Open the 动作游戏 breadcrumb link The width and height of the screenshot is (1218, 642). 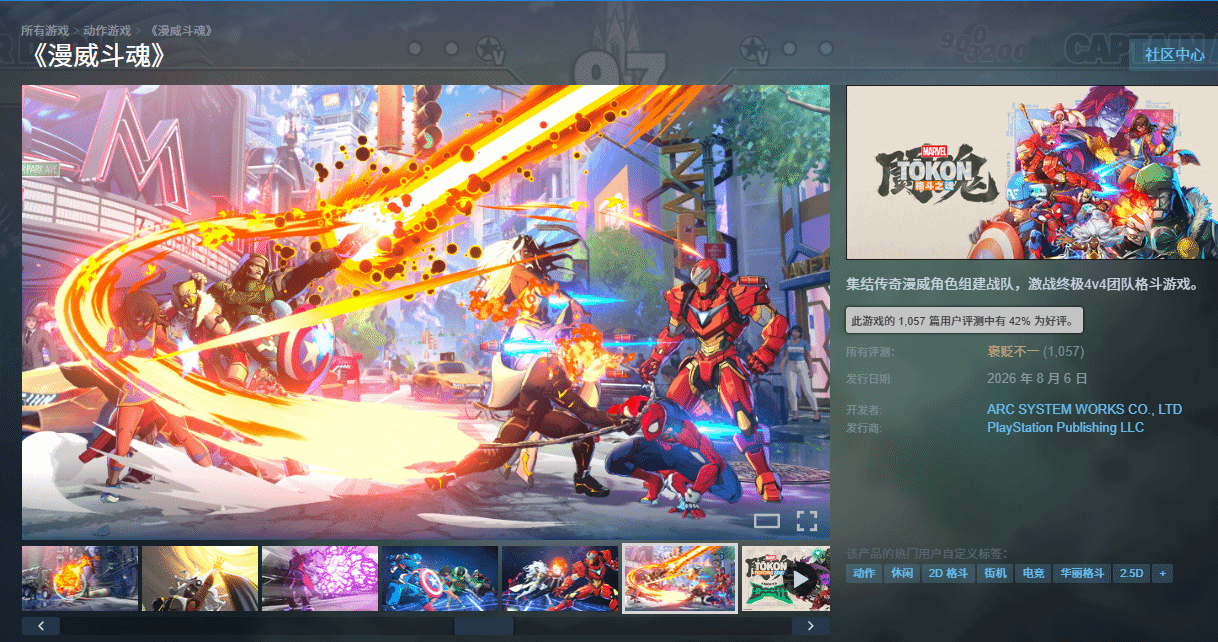[107, 31]
